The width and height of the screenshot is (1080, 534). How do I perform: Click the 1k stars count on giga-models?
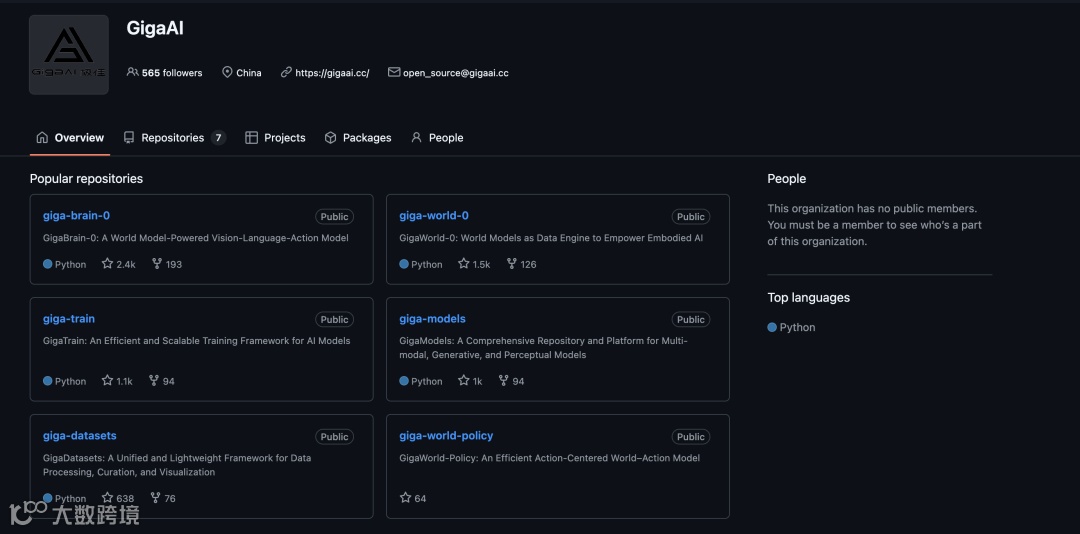[477, 381]
